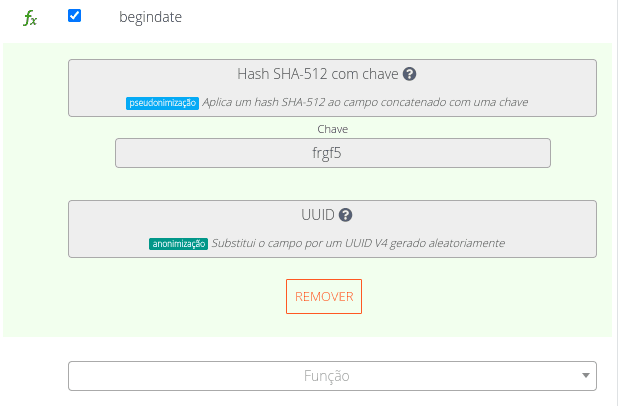Click the green fx function icon
This screenshot has height=406, width=618.
(30, 18)
